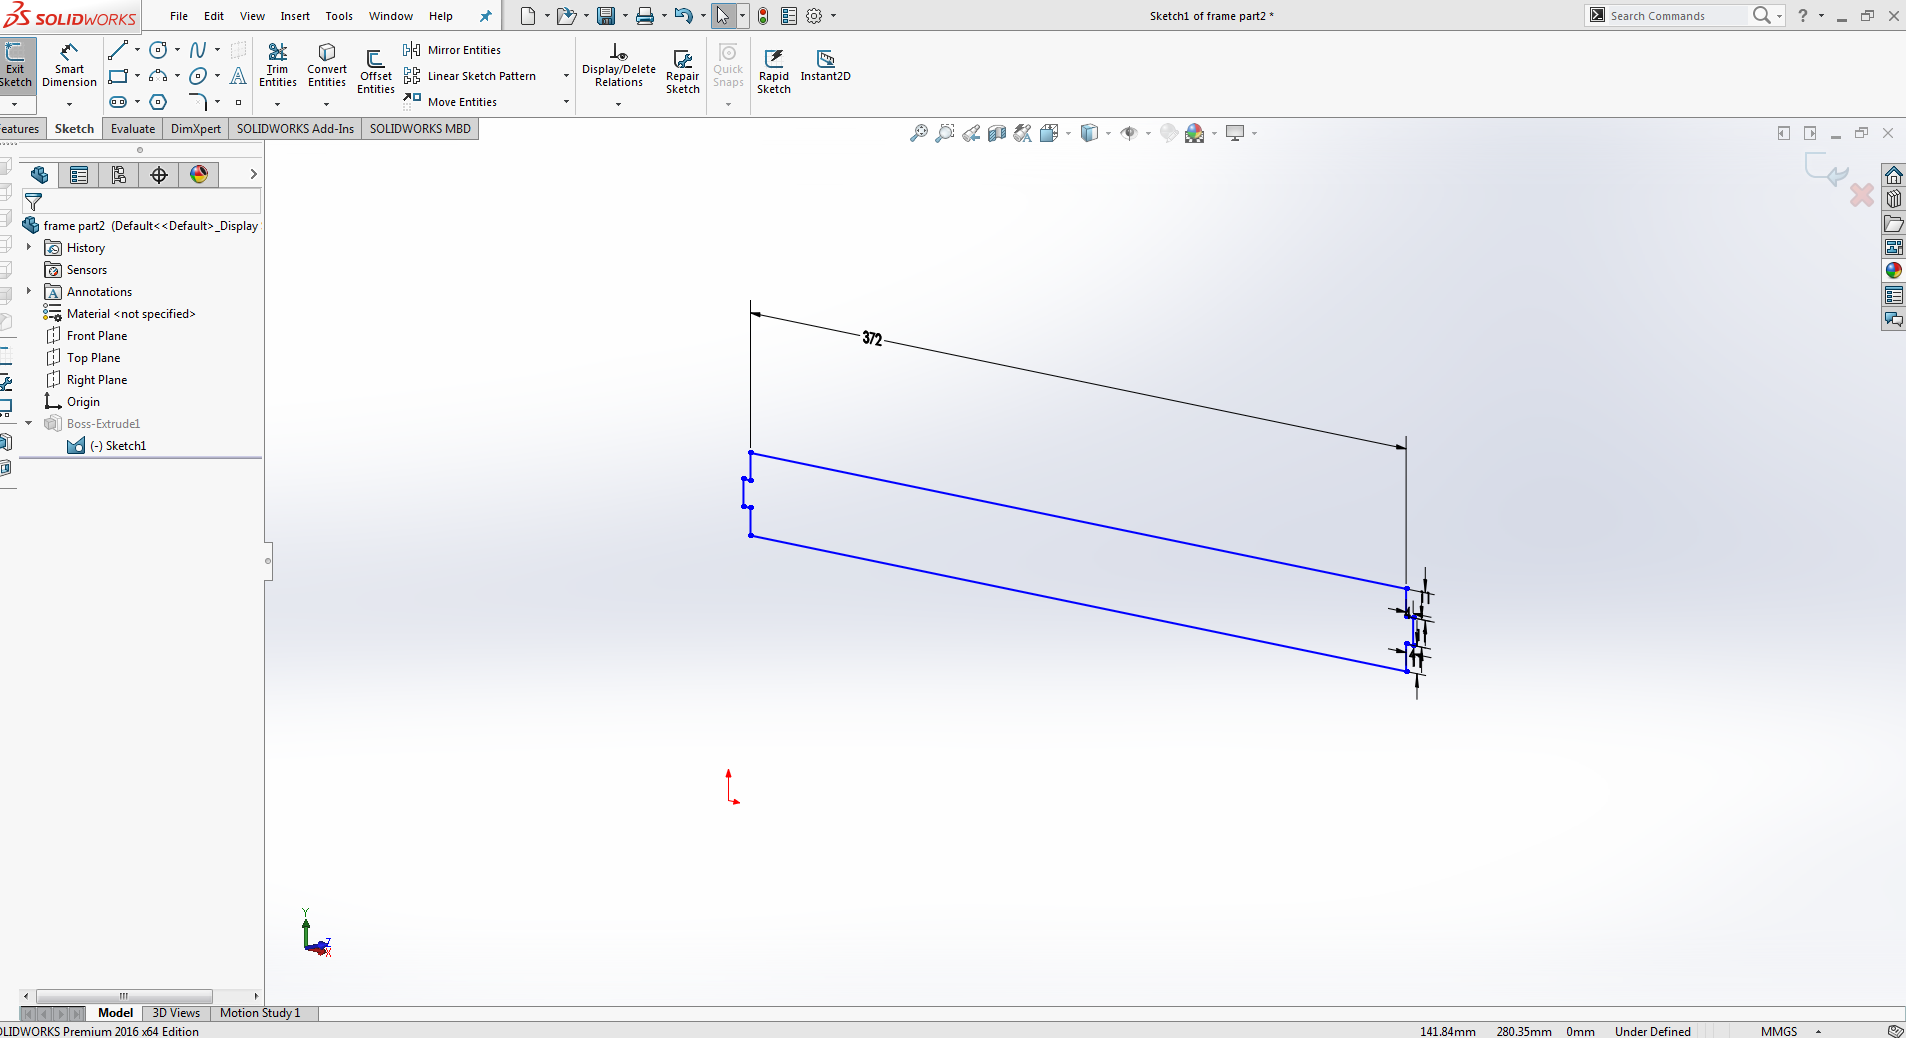Click the Display/Delete Relations button
Image resolution: width=1906 pixels, height=1038 pixels.
(619, 66)
